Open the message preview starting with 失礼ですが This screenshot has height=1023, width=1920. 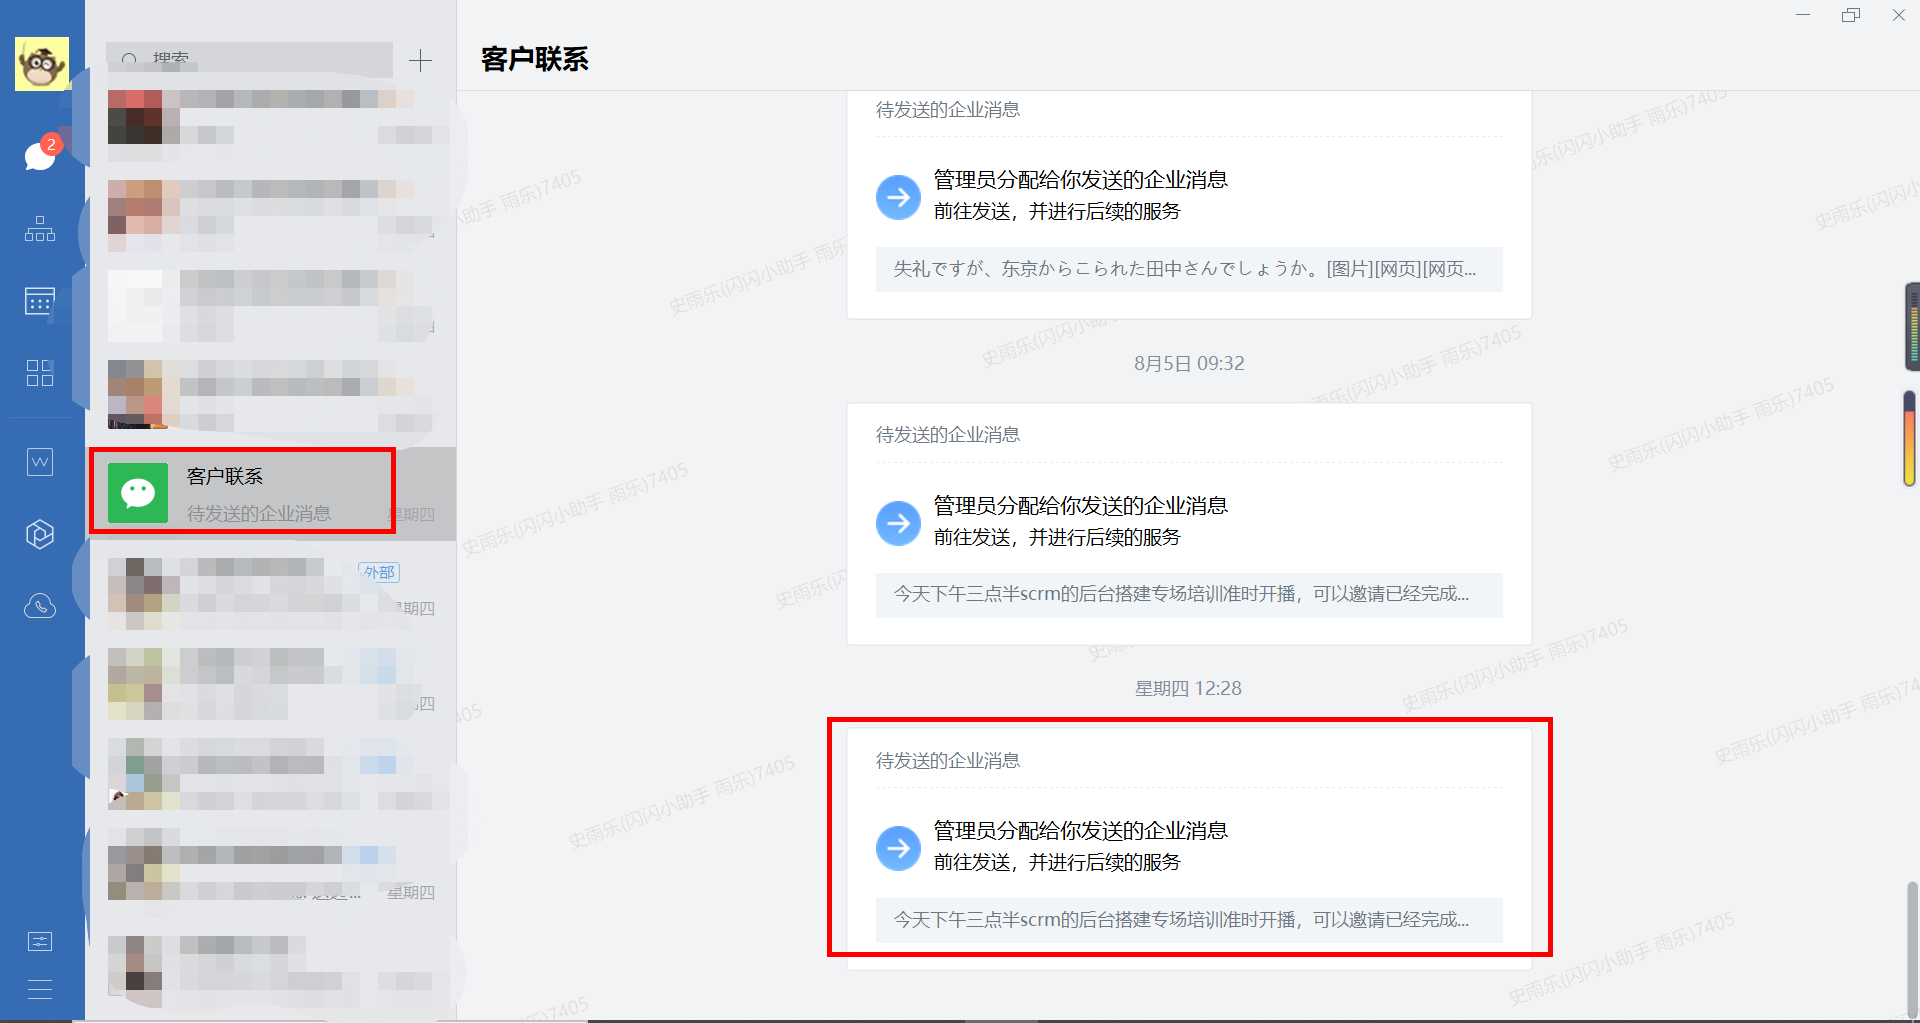pos(1188,269)
